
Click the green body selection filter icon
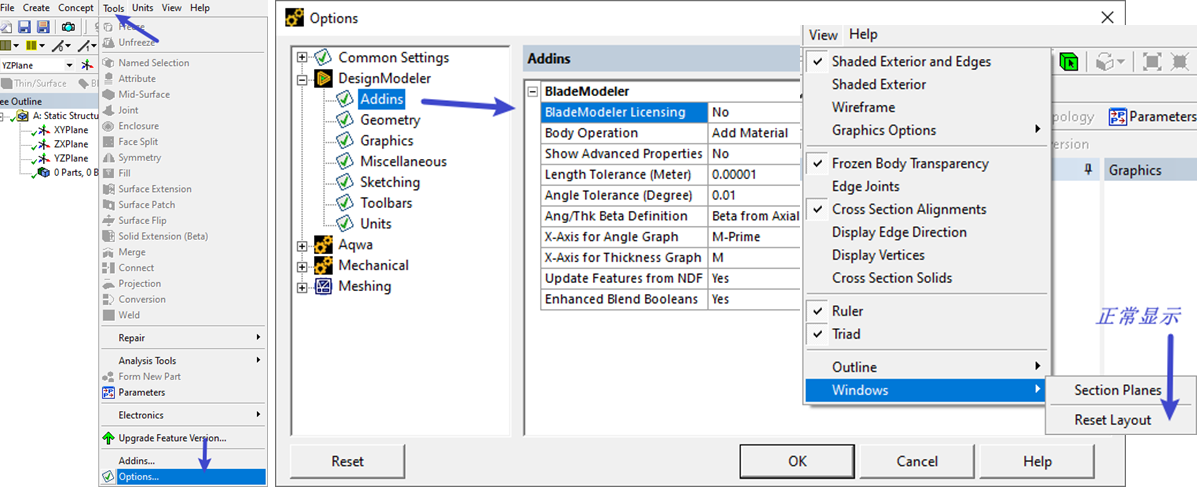[x=1069, y=61]
